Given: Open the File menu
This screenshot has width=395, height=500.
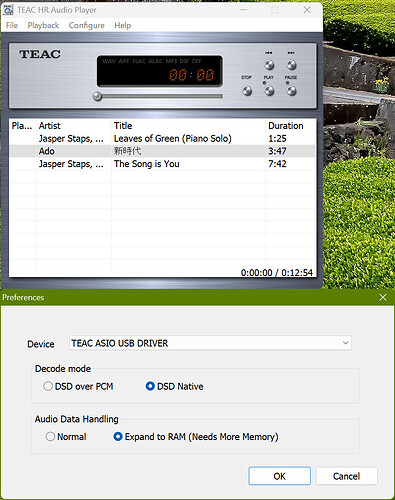Looking at the screenshot, I should [x=12, y=25].
